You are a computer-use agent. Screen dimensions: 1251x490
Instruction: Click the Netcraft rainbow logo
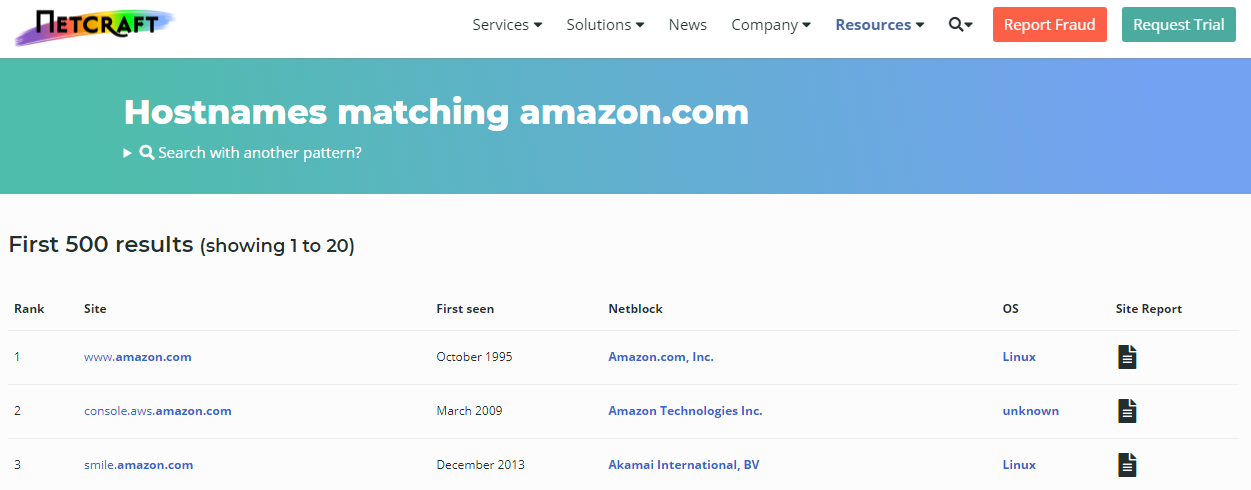pos(95,26)
